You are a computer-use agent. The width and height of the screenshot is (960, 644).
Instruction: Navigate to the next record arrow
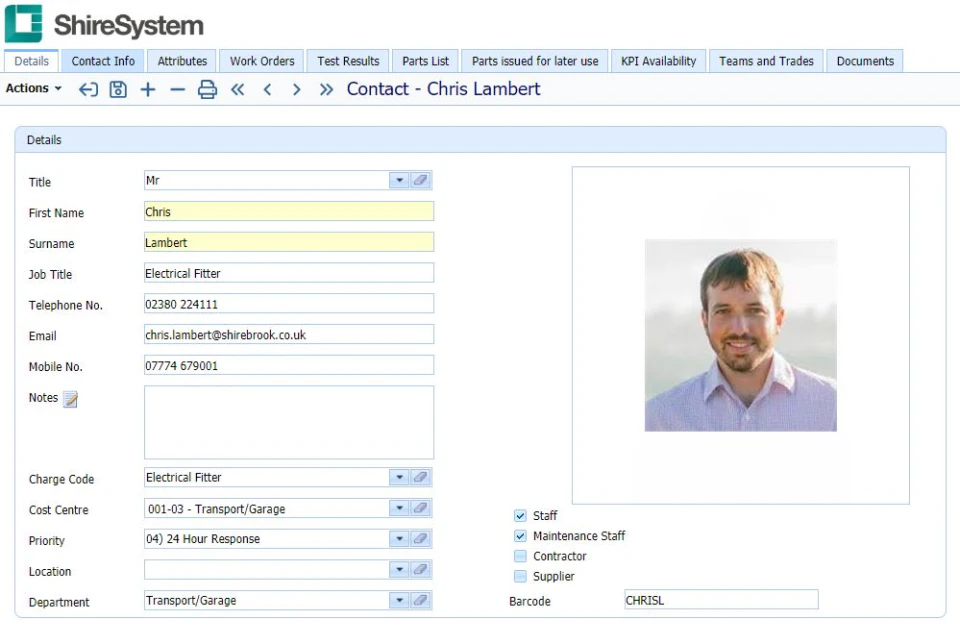click(297, 89)
